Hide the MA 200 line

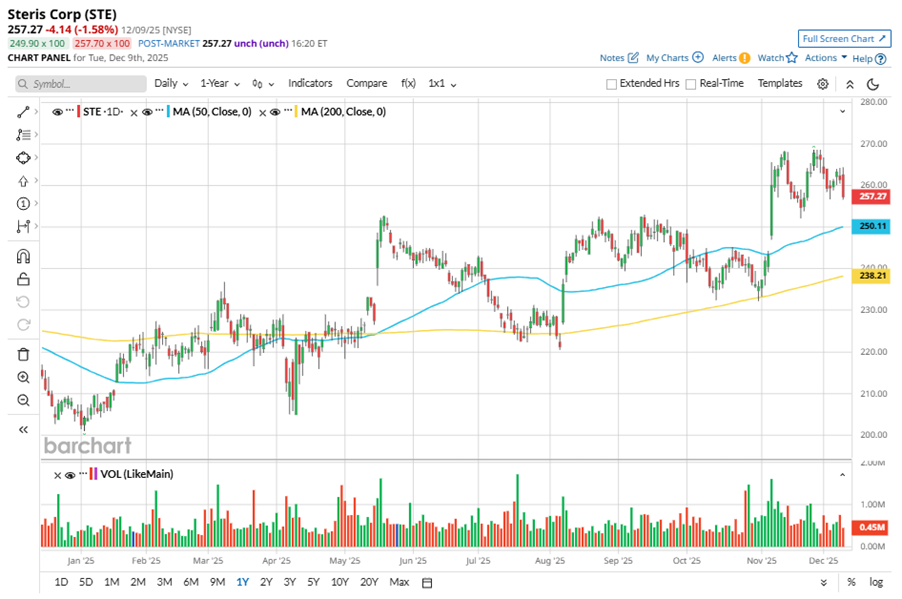275,112
